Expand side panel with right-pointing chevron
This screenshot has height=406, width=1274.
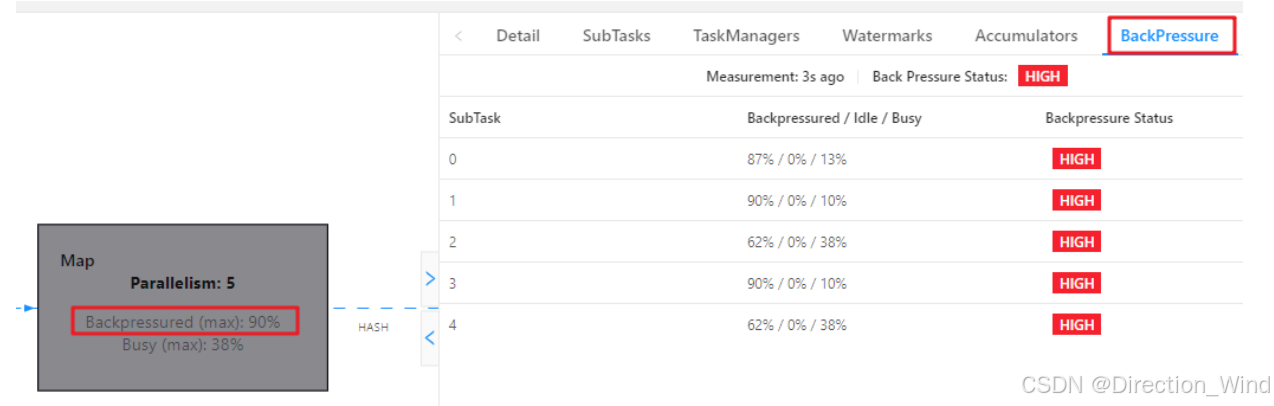[x=430, y=279]
